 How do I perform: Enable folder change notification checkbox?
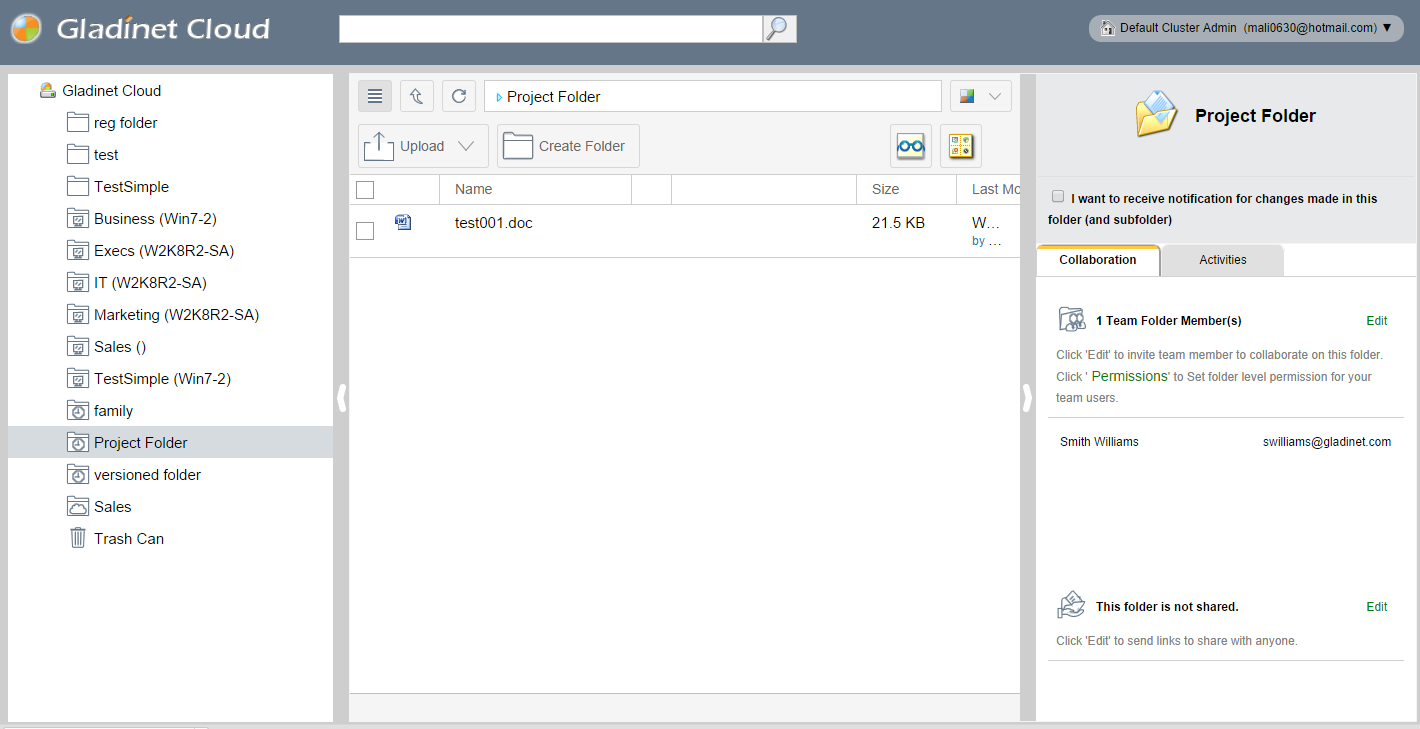[x=1058, y=197]
